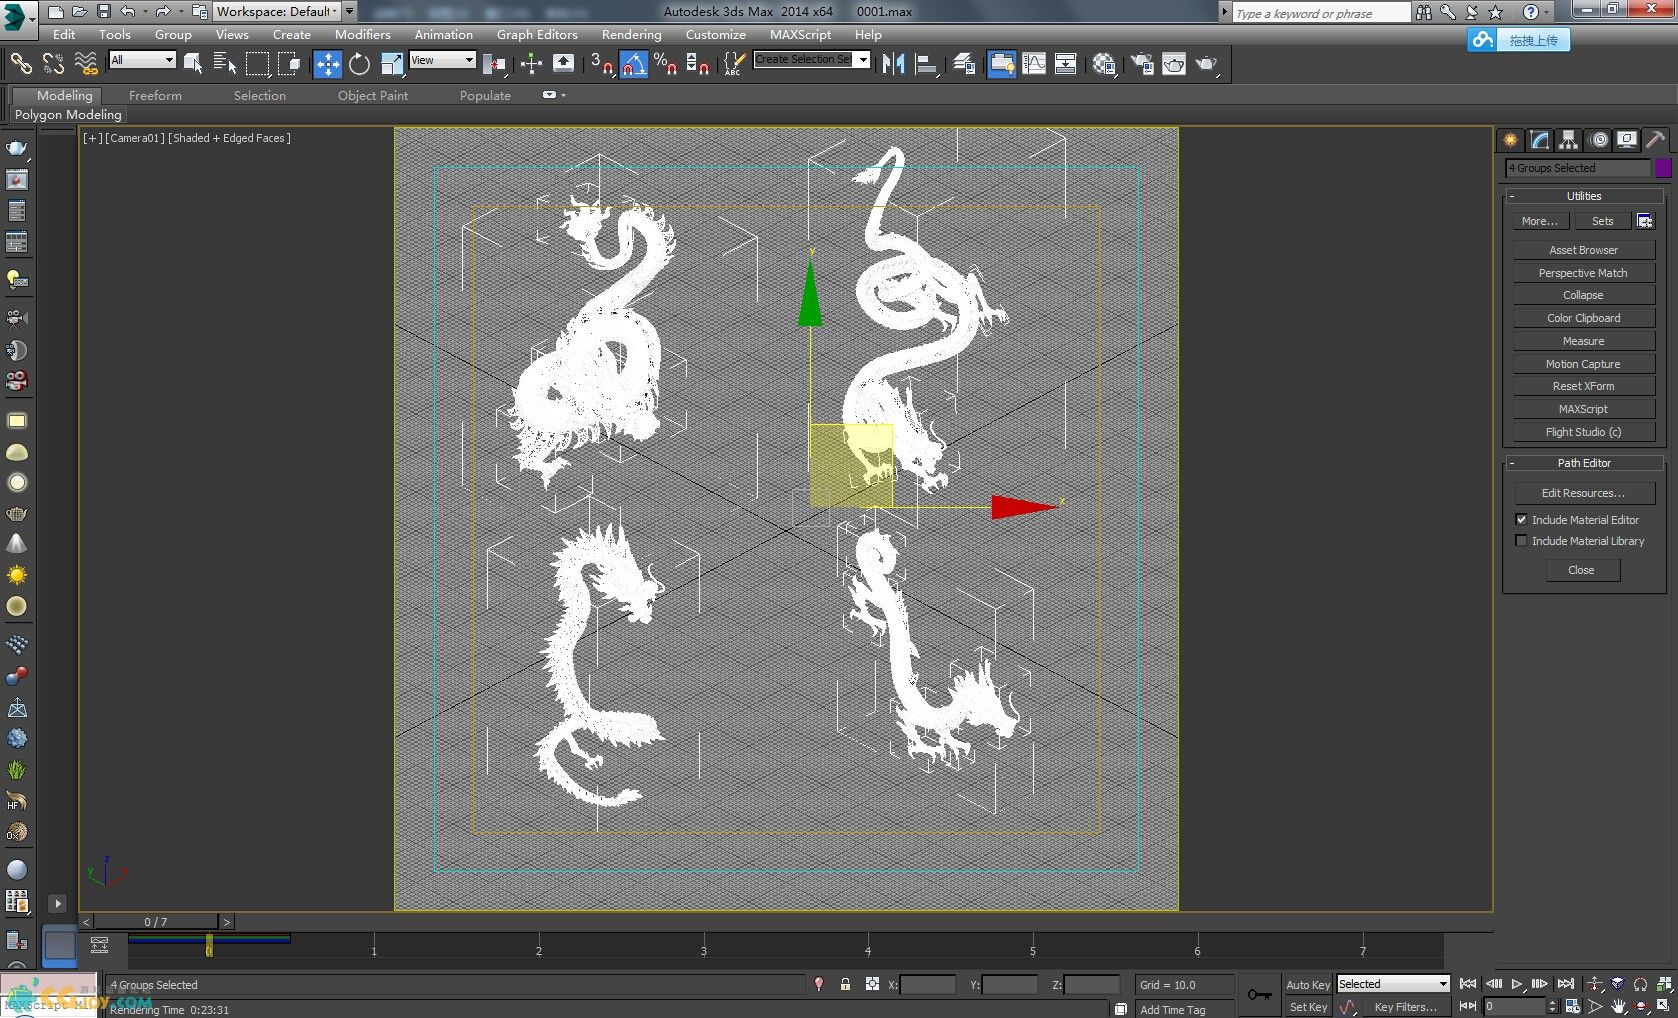Screen dimensions: 1678x1018
Task: Toggle Percent Snap
Action: tap(666, 64)
